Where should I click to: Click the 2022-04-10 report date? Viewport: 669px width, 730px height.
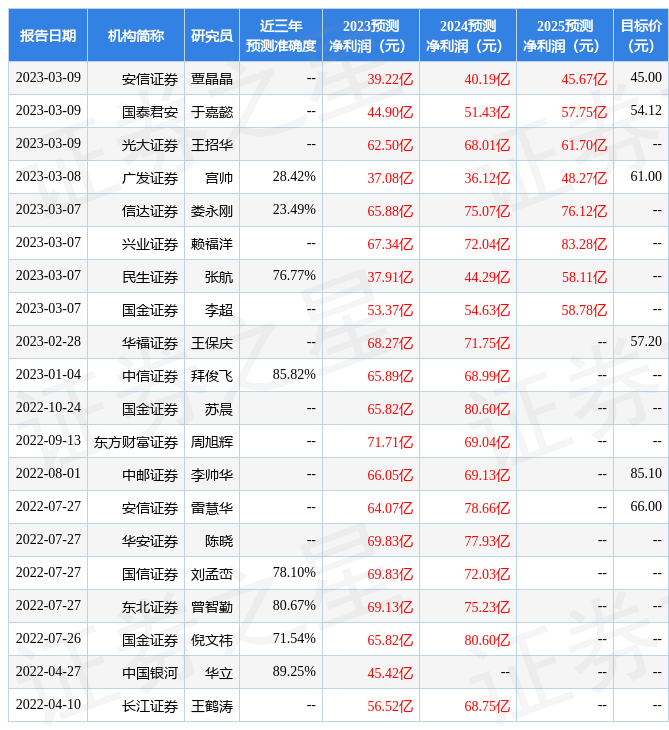(x=48, y=704)
